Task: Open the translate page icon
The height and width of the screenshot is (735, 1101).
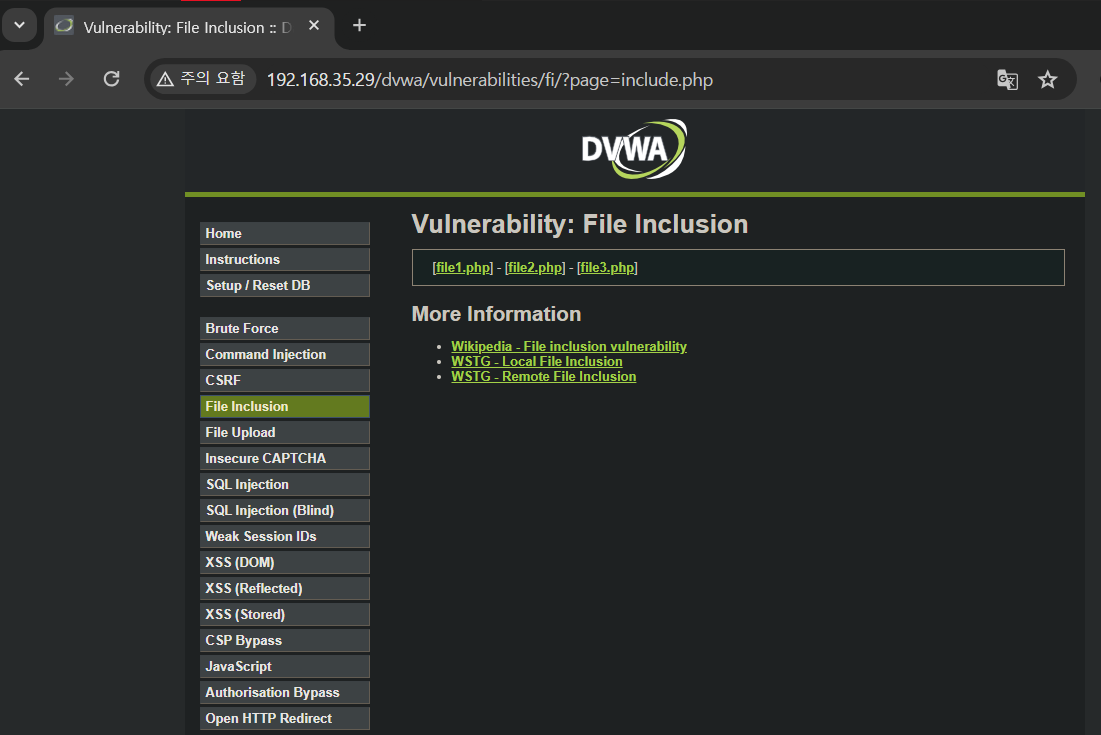Action: (1007, 79)
